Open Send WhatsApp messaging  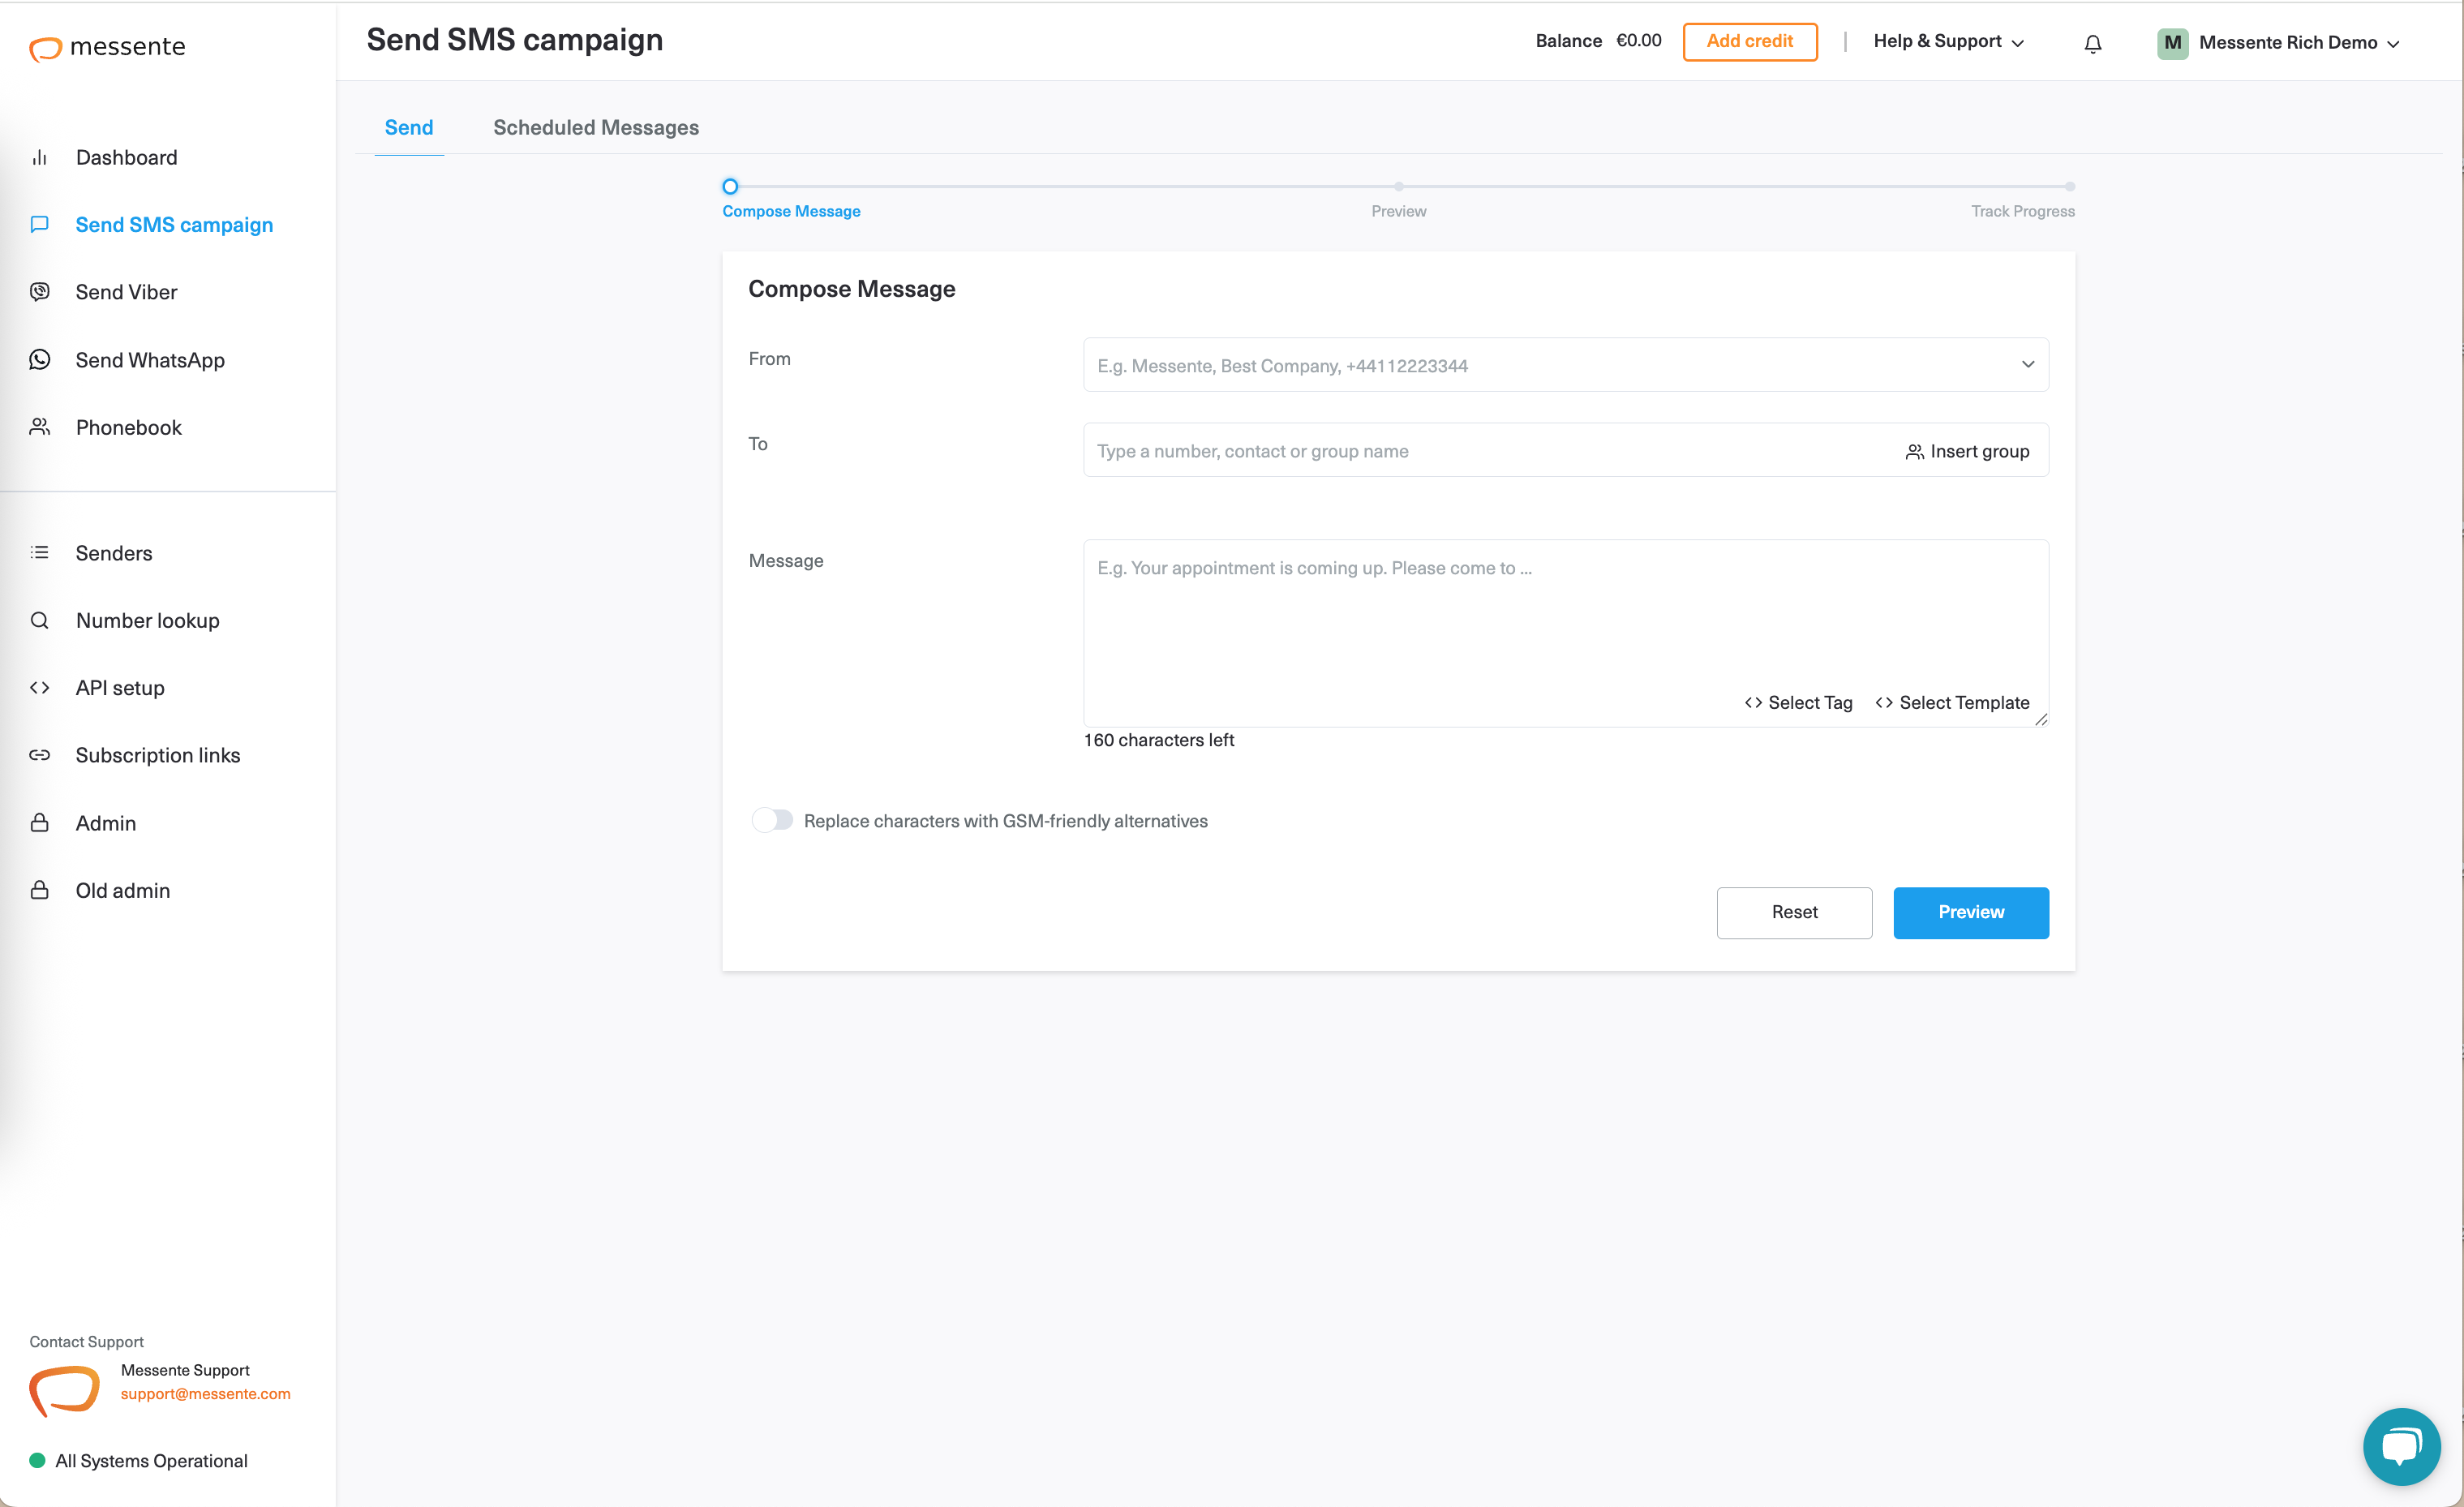(150, 360)
